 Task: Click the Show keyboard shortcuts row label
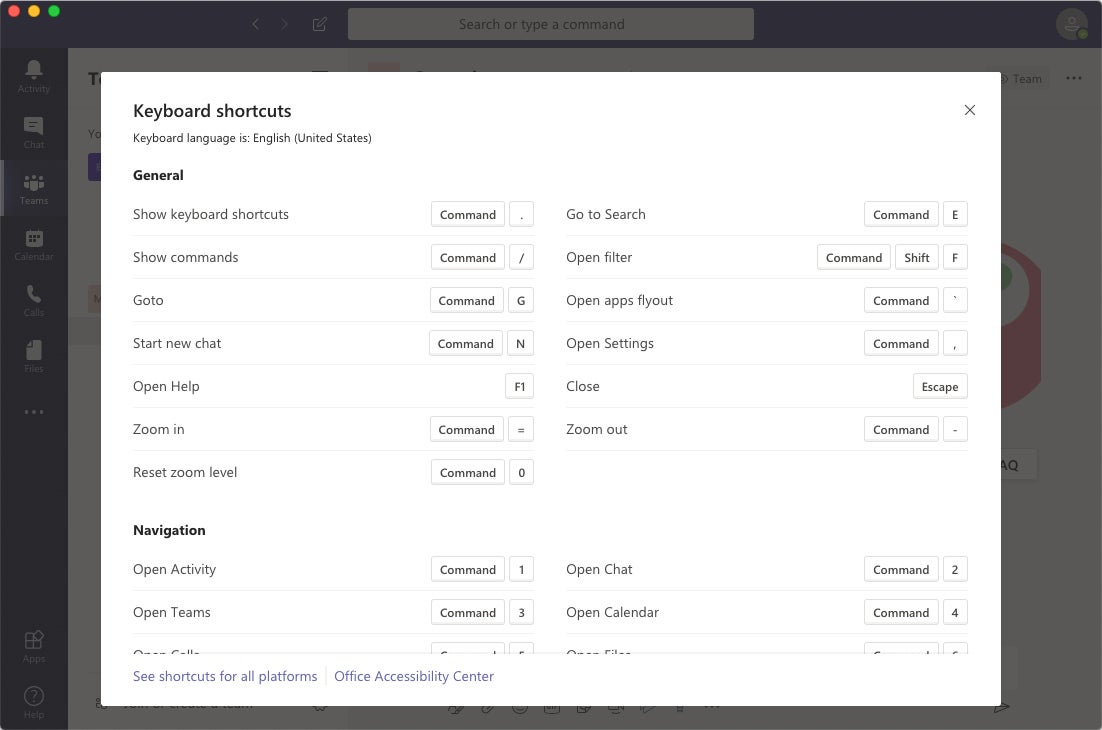coord(211,214)
